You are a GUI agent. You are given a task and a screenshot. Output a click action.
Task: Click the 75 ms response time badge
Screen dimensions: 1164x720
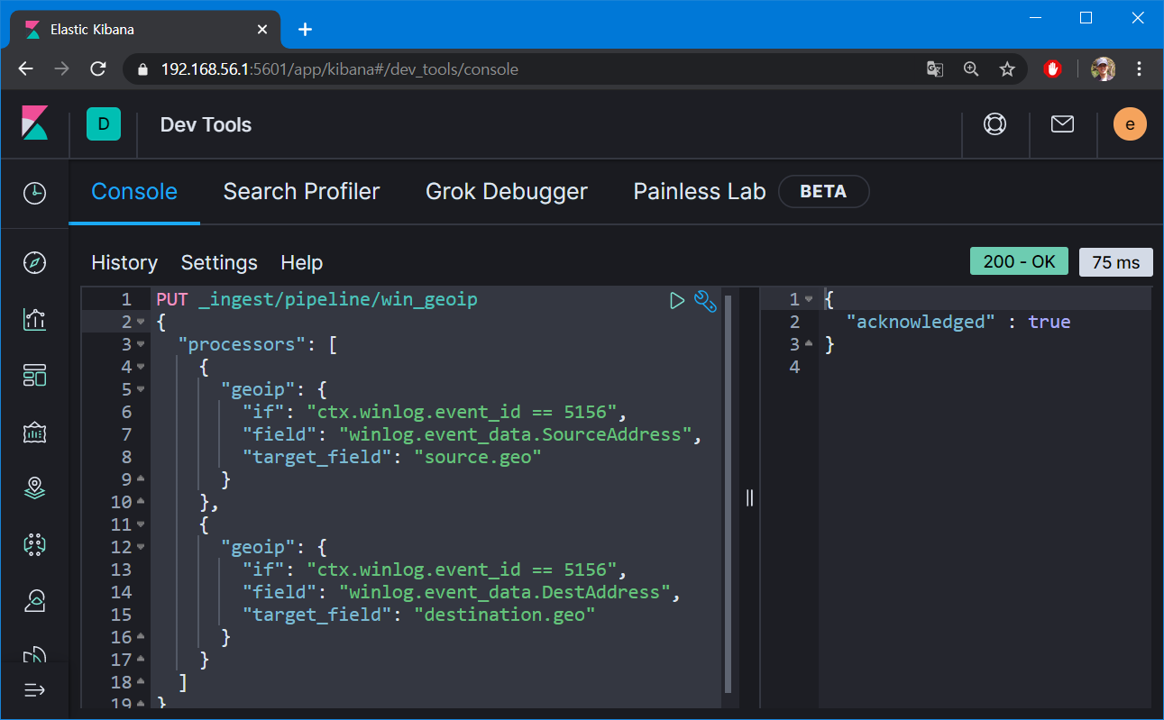(1115, 262)
